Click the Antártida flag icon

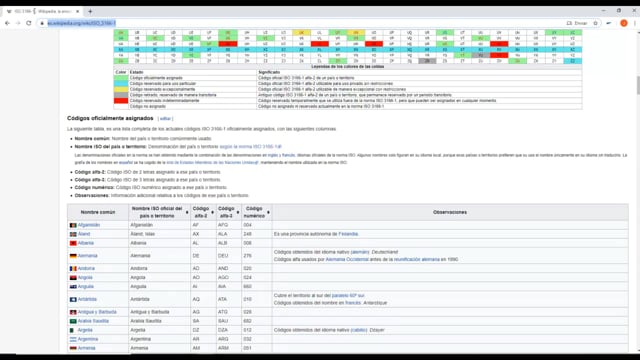(73, 299)
